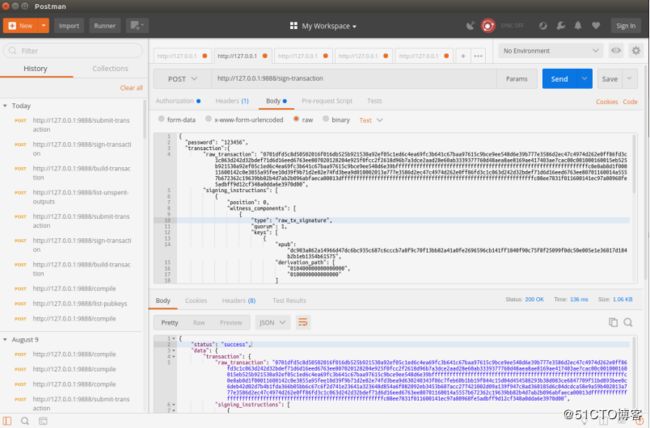Copy response using the copy icon
650x428 pixels.
tap(613, 322)
